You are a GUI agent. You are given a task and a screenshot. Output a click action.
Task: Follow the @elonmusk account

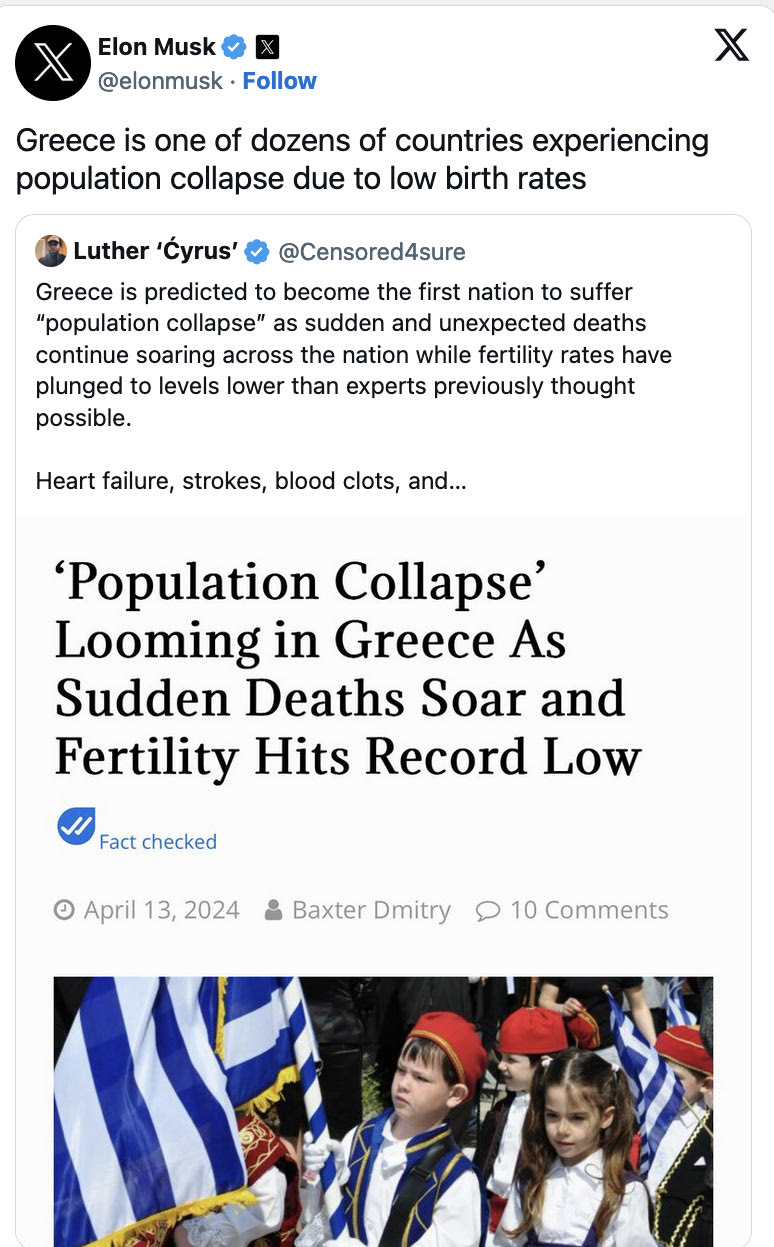pyautogui.click(x=279, y=81)
